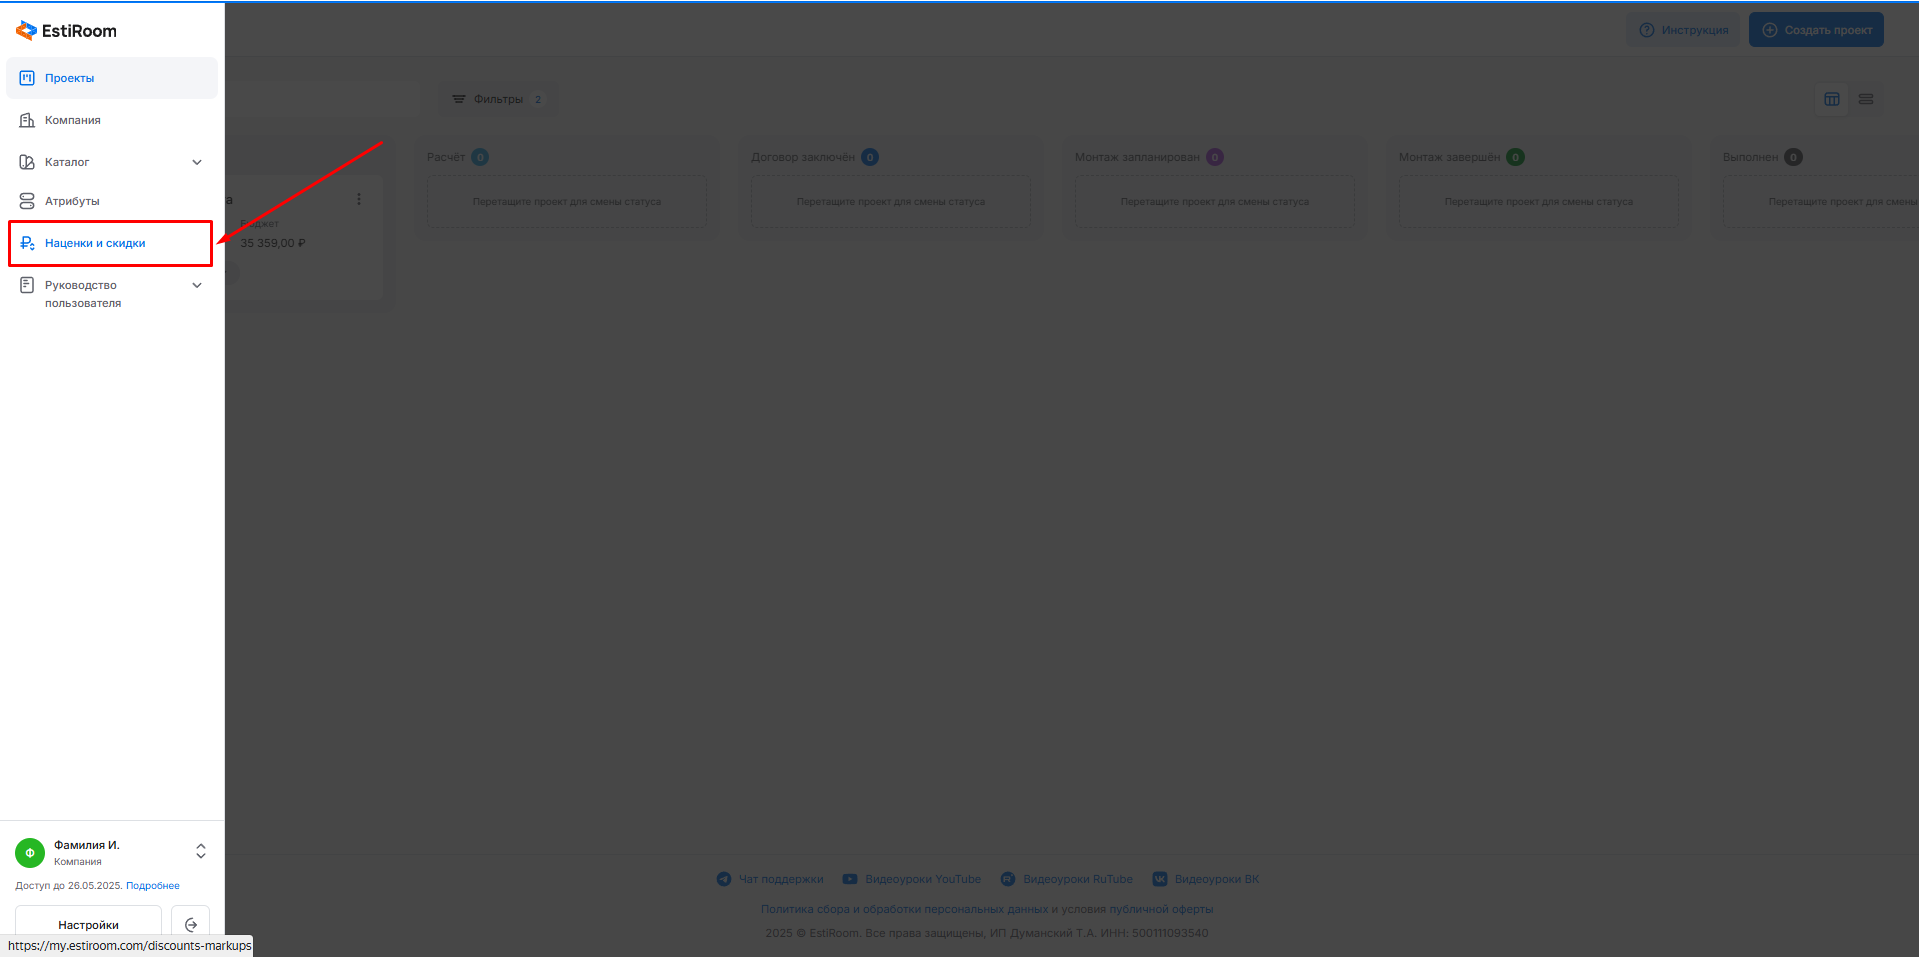Switch to list view layout
This screenshot has width=1919, height=957.
point(1866,99)
